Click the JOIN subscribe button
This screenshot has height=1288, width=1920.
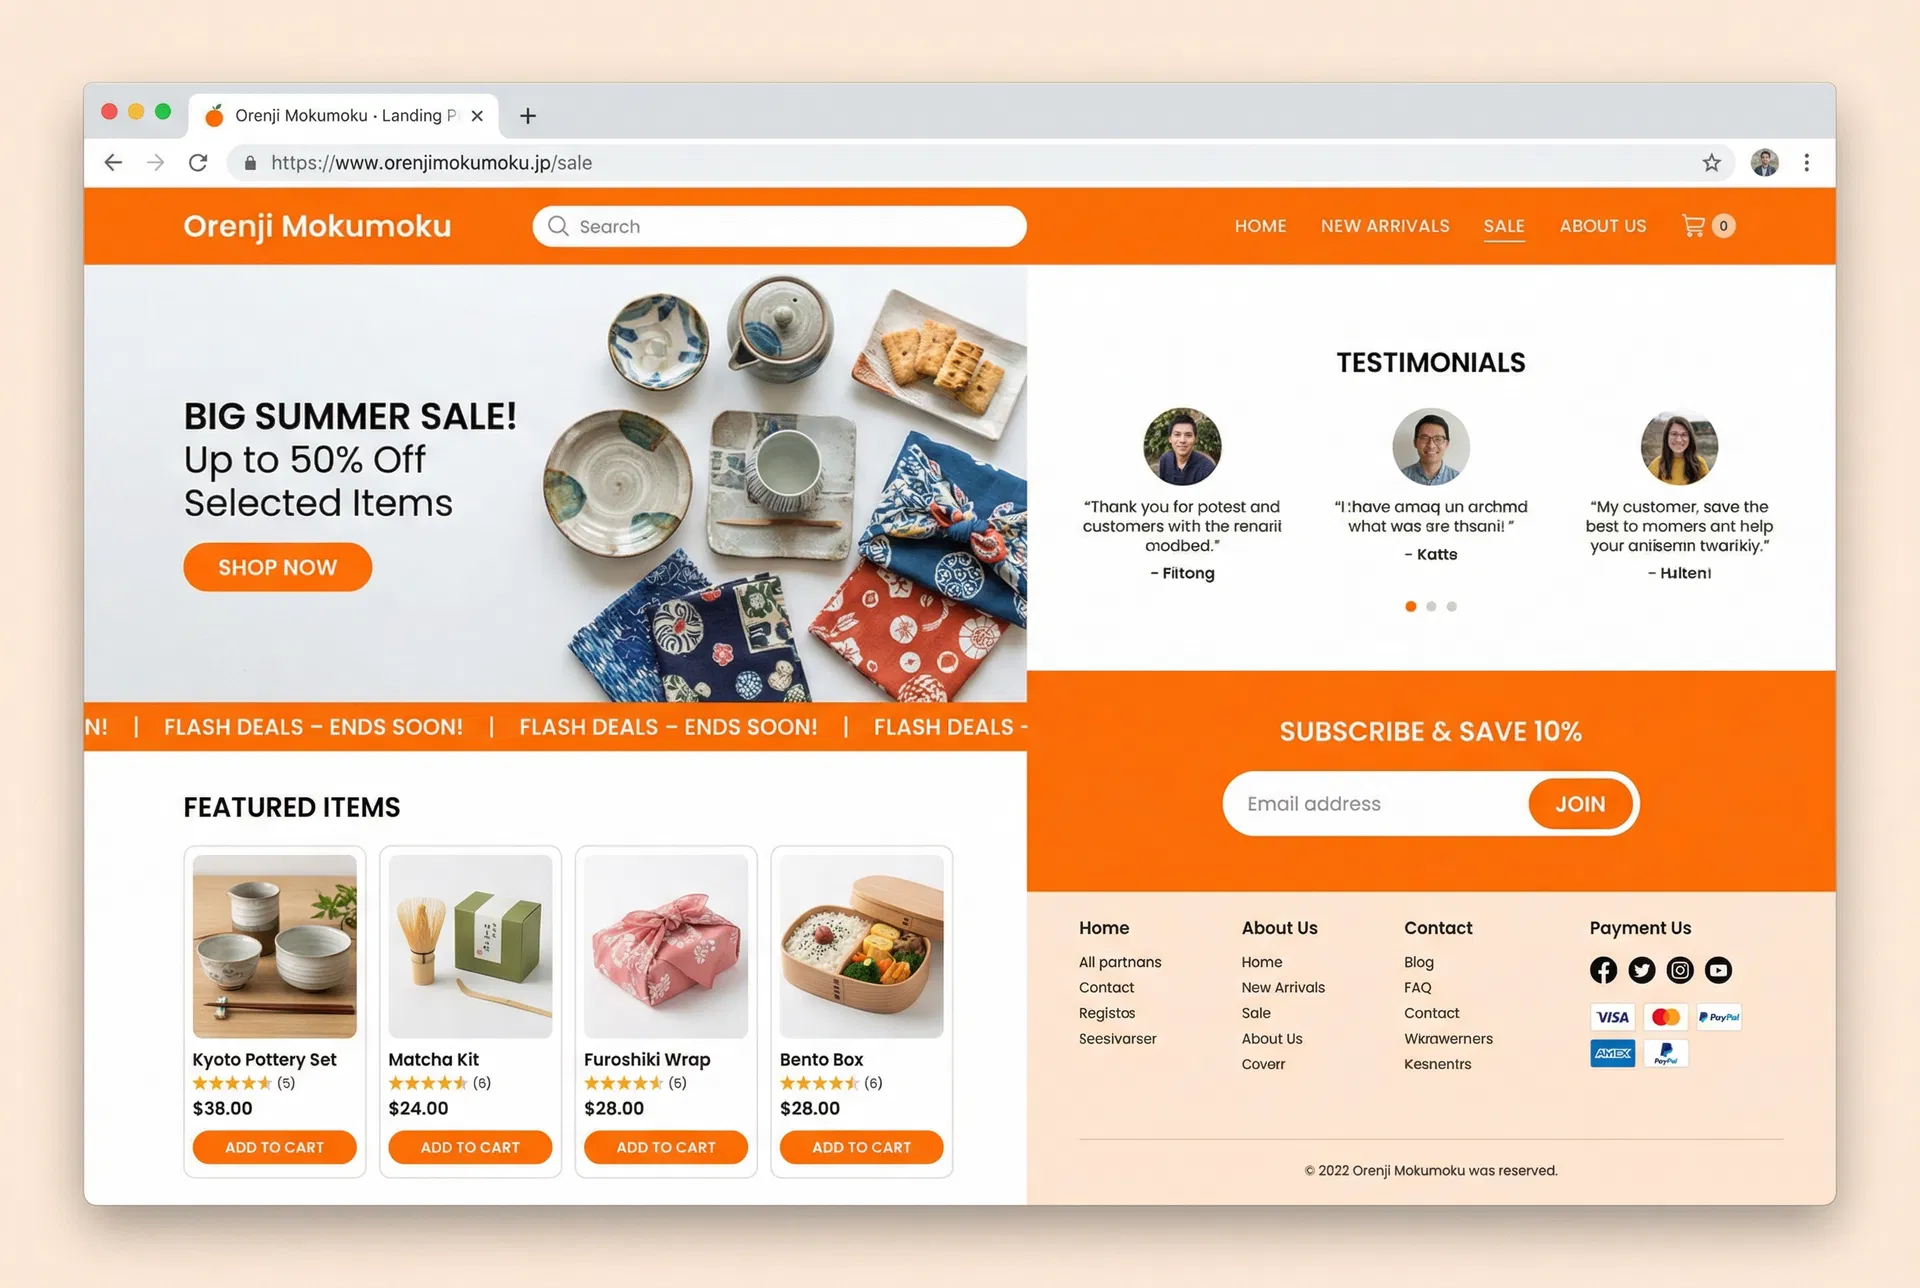point(1580,804)
